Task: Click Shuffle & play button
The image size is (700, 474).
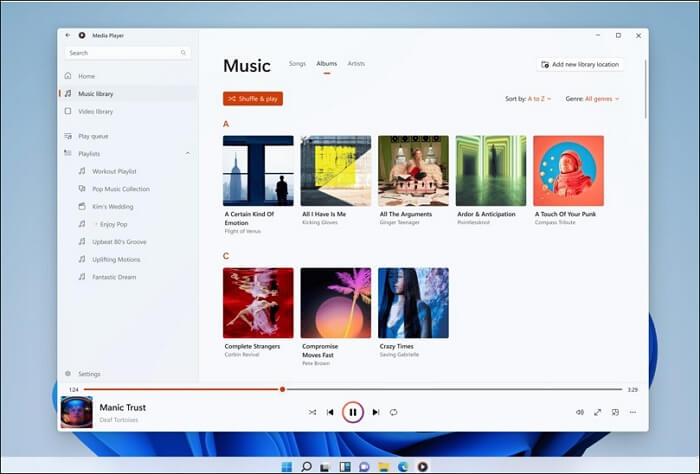Action: [253, 99]
